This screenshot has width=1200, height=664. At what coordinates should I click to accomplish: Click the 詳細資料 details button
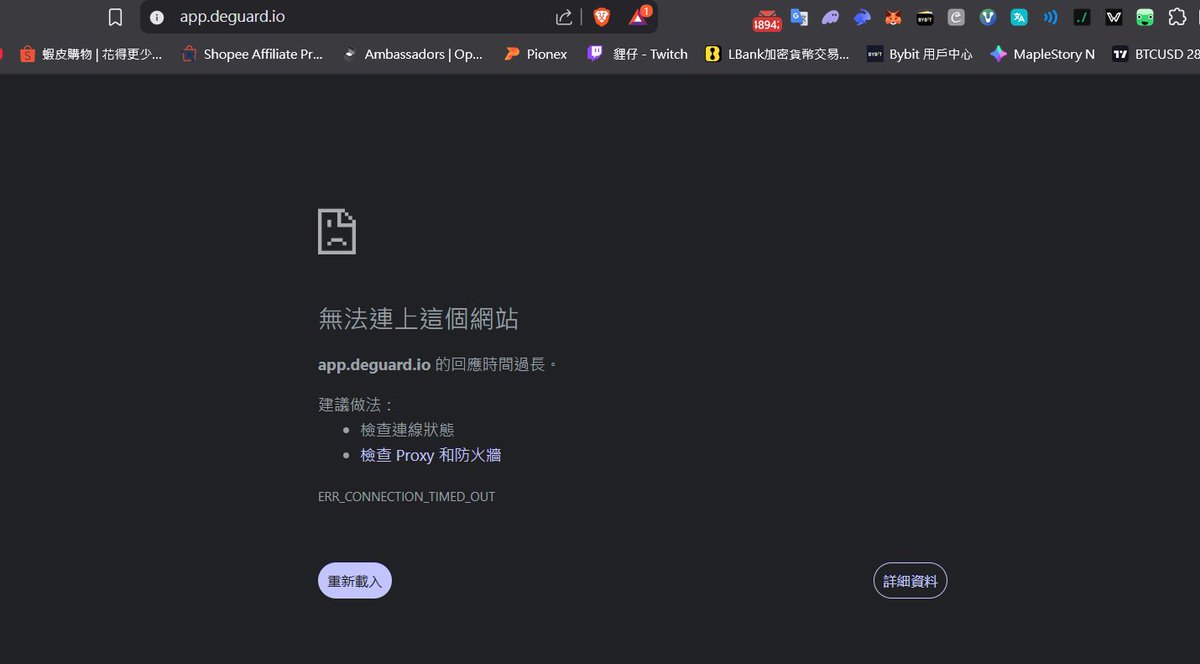coord(910,581)
